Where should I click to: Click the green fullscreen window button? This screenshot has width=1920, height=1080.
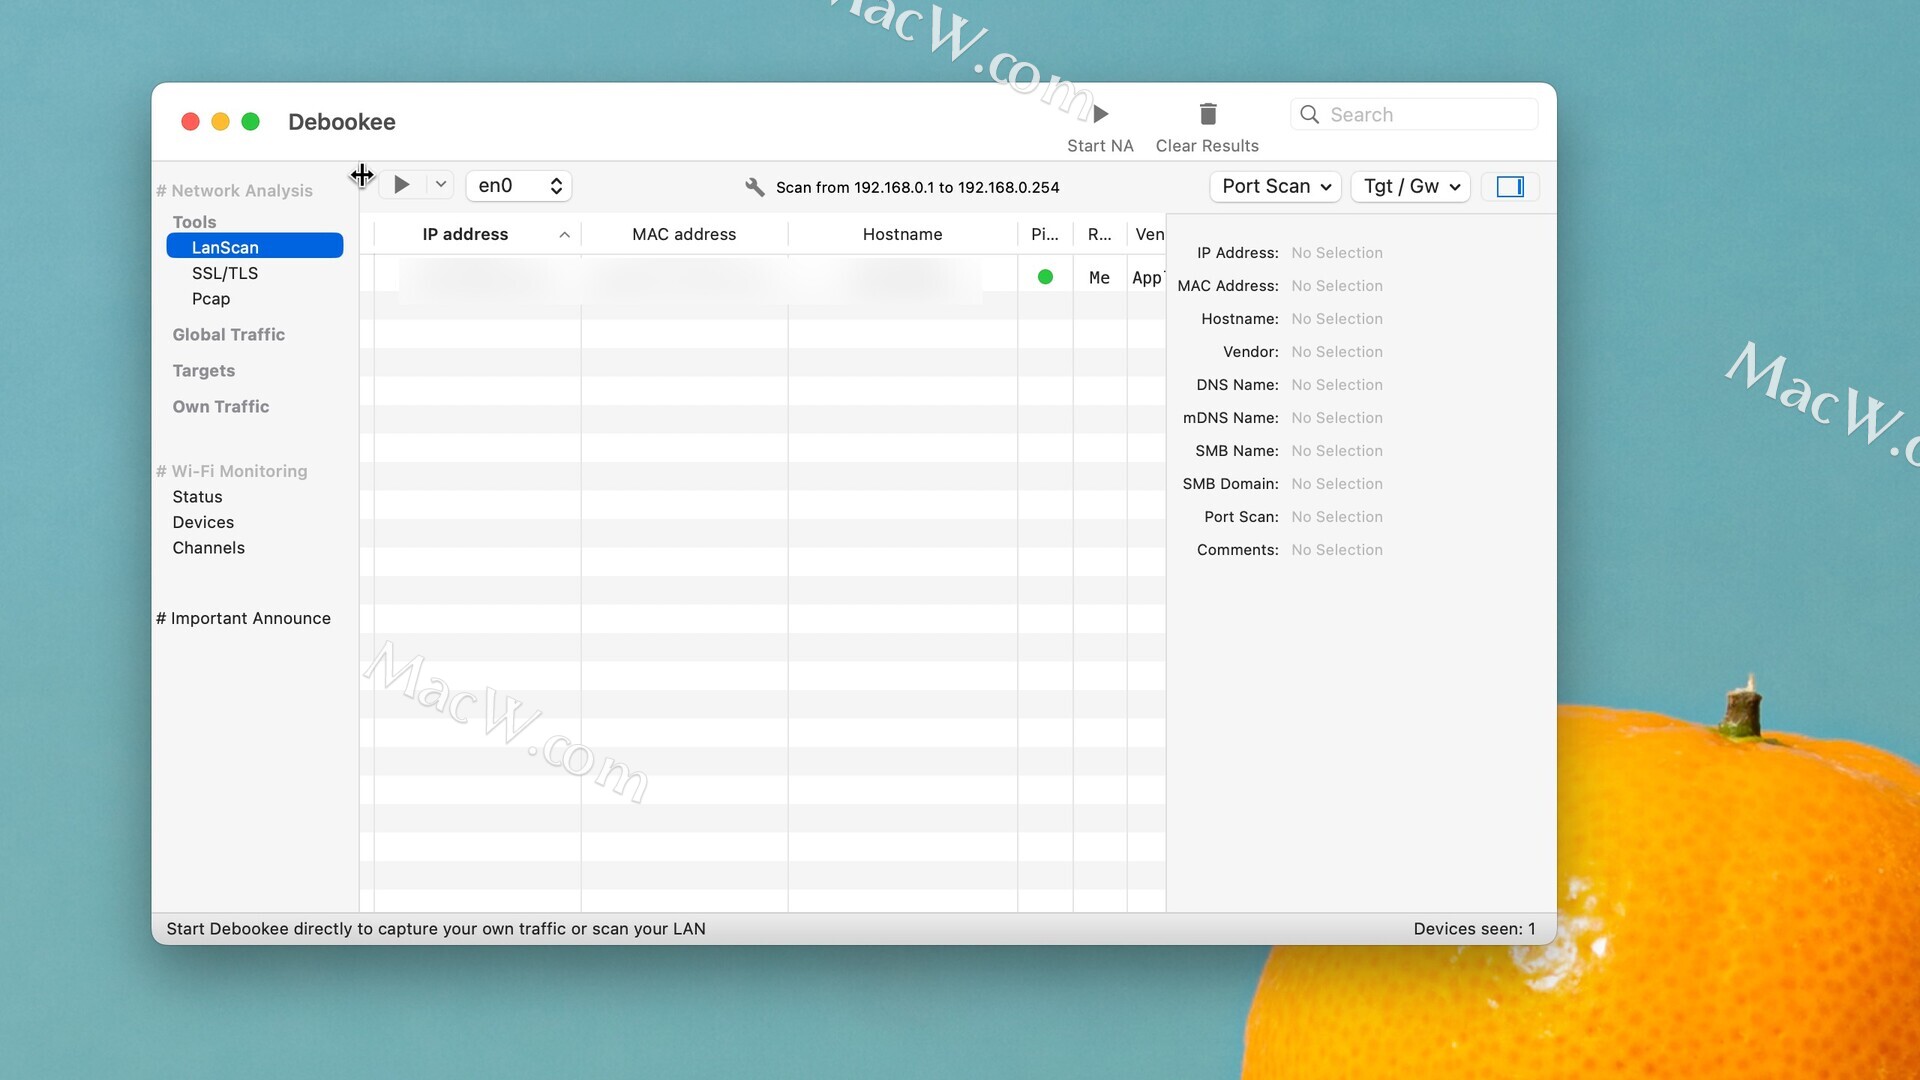[251, 121]
